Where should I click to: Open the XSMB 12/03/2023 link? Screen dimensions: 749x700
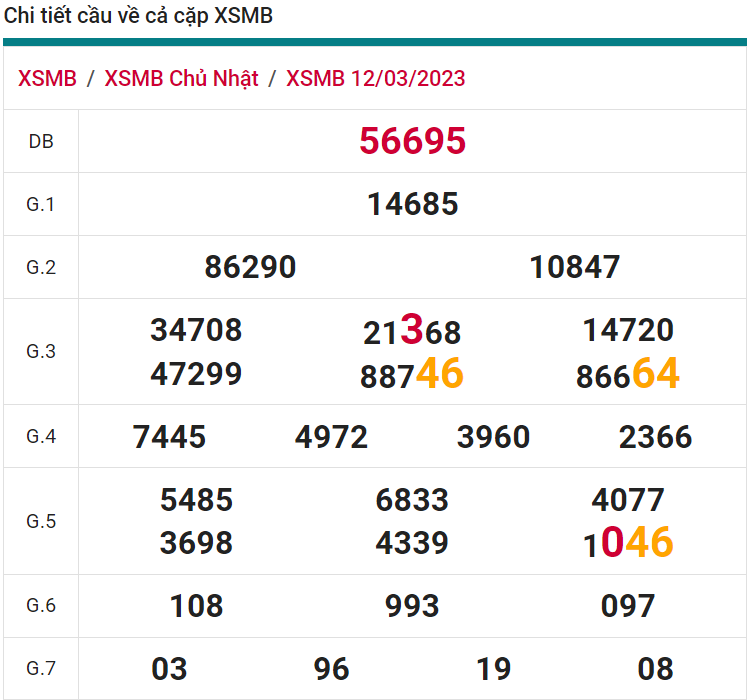pyautogui.click(x=375, y=78)
